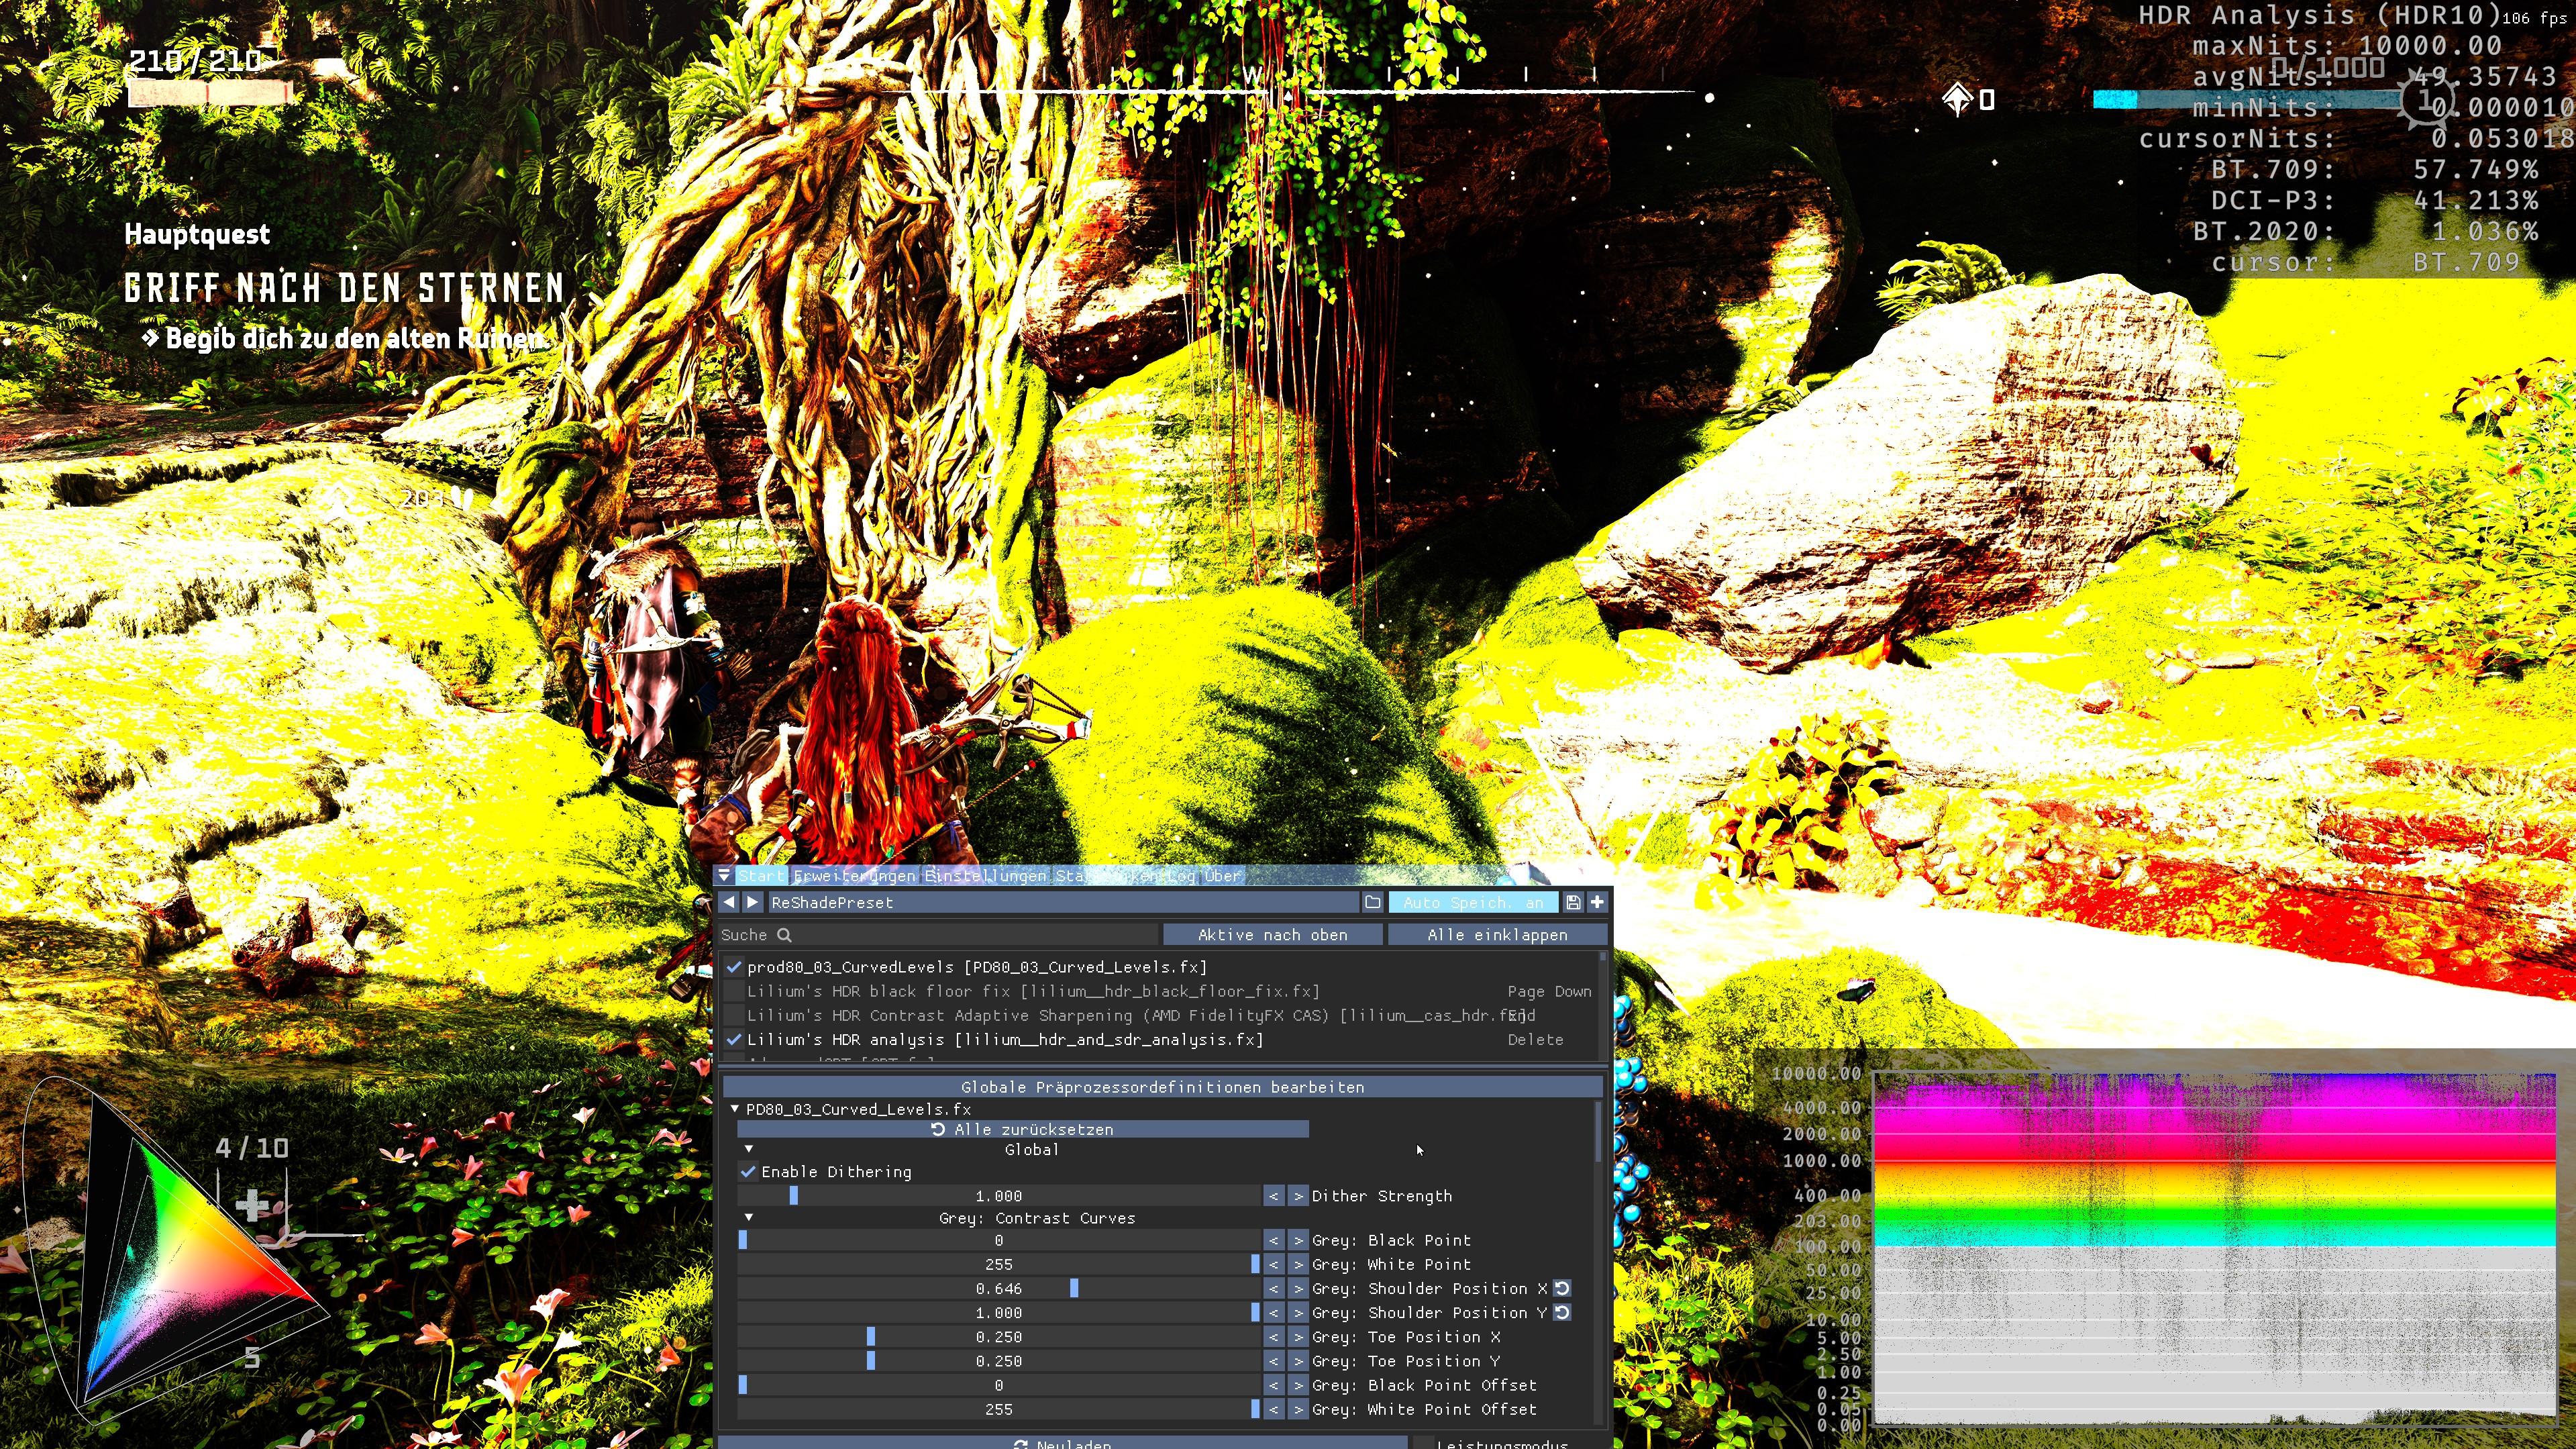Decrease Grey: White Point Offset with <
The height and width of the screenshot is (1449, 2576).
1273,1409
